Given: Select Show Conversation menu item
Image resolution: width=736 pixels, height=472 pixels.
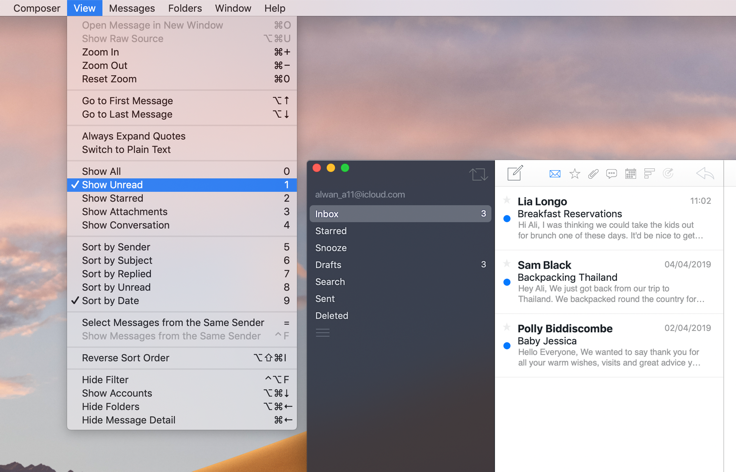Looking at the screenshot, I should [182, 225].
